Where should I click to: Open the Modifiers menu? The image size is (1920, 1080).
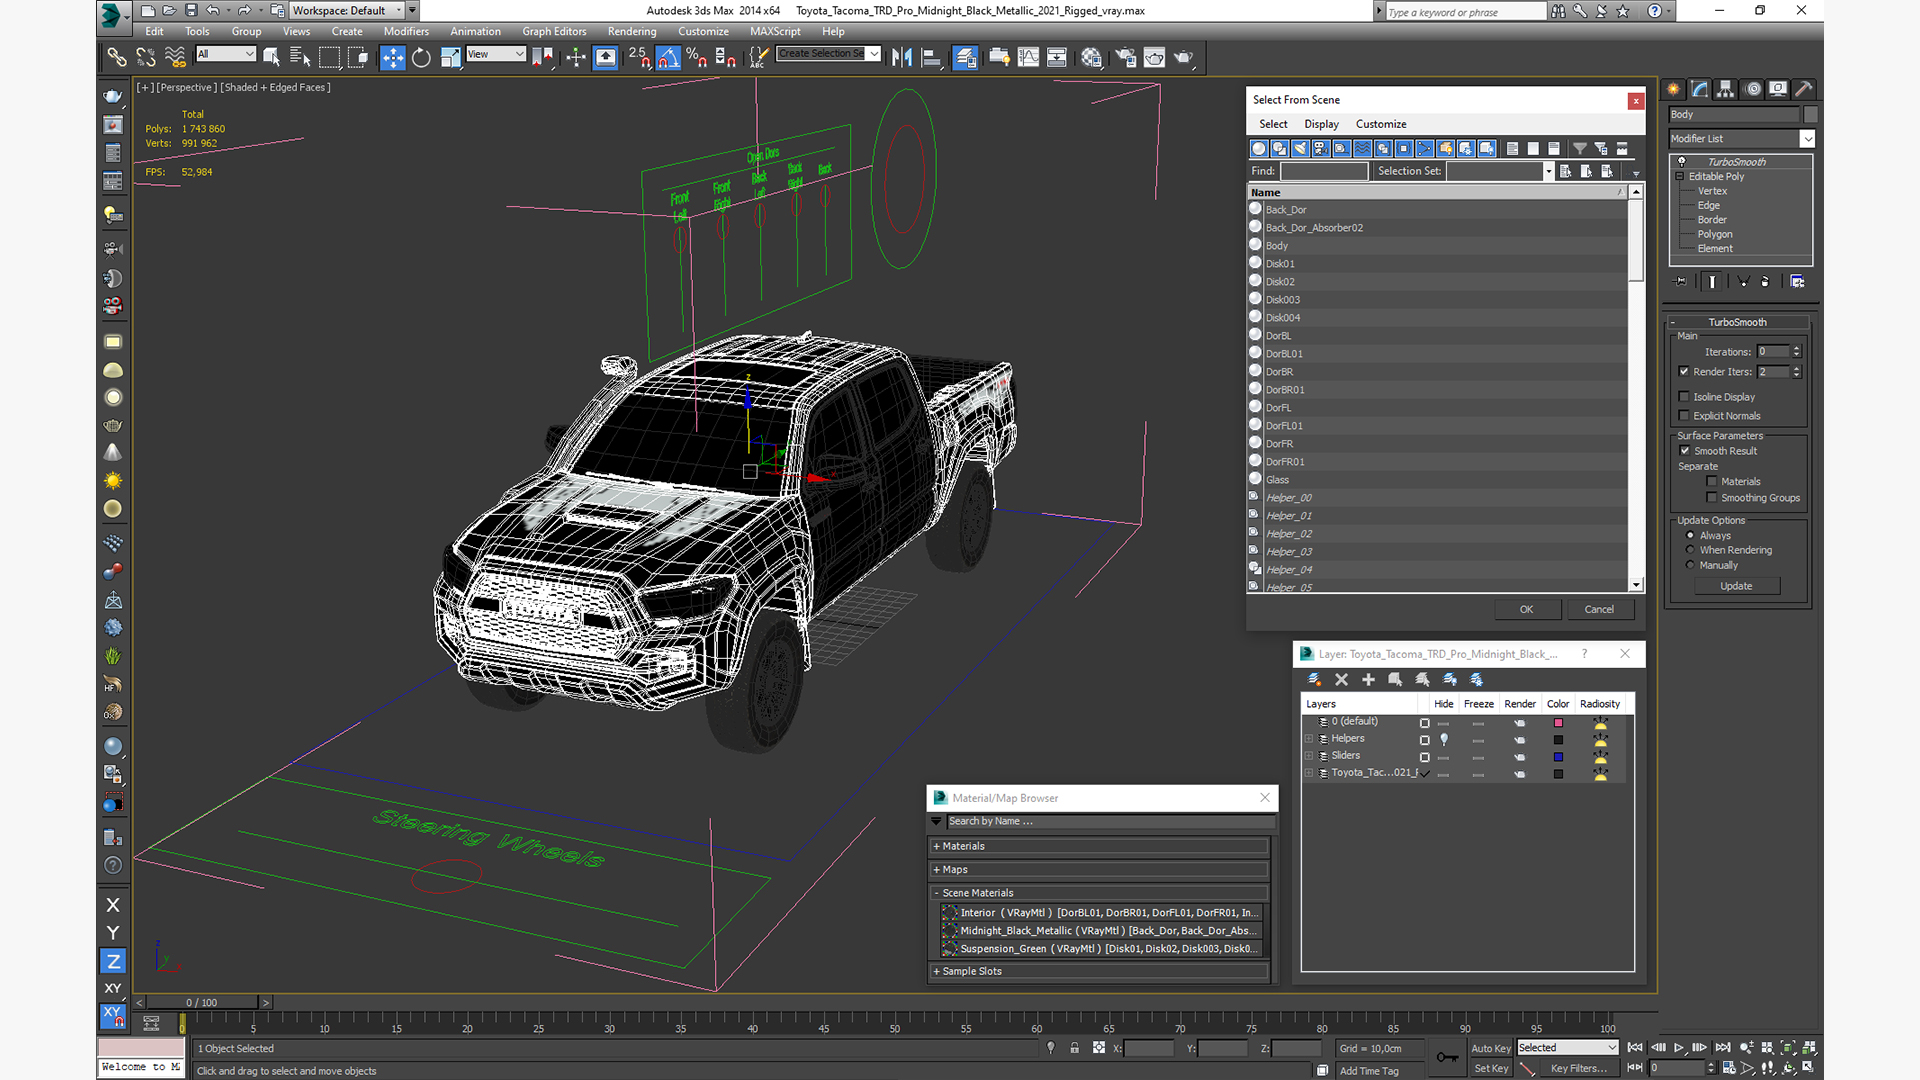(x=406, y=31)
